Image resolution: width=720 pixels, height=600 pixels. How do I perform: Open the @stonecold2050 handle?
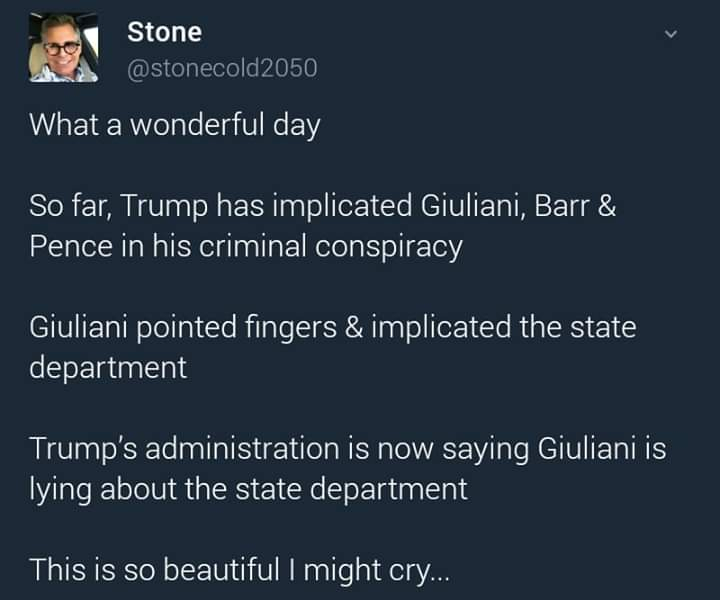(x=222, y=68)
